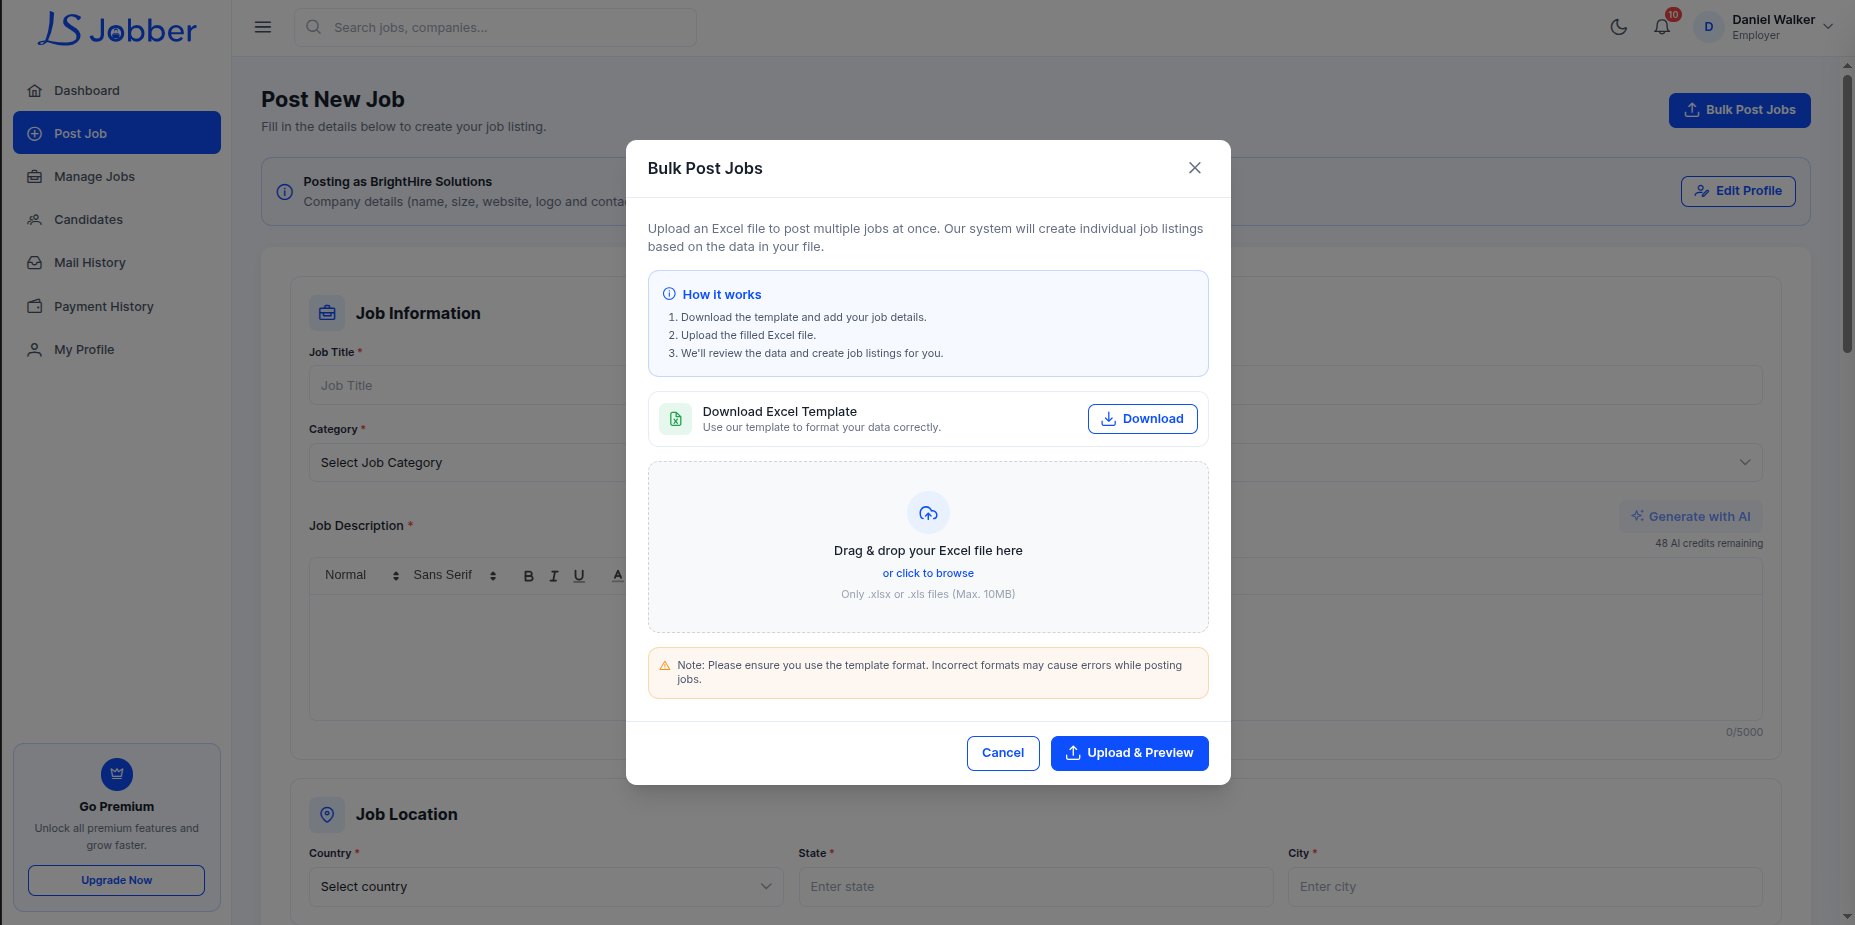Toggle underline formatting in editor
Screen dimensions: 1855x925
click(579, 576)
